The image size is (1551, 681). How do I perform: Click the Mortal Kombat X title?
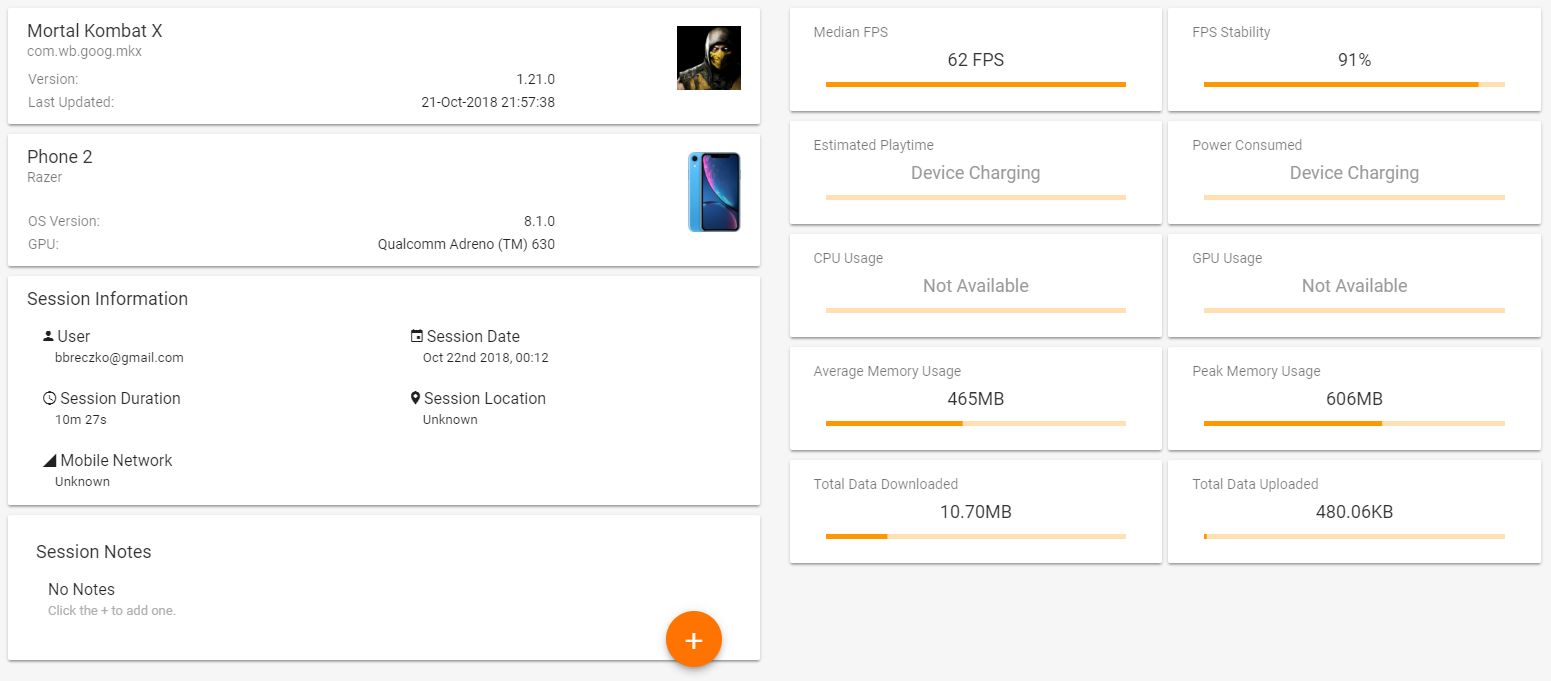(94, 31)
